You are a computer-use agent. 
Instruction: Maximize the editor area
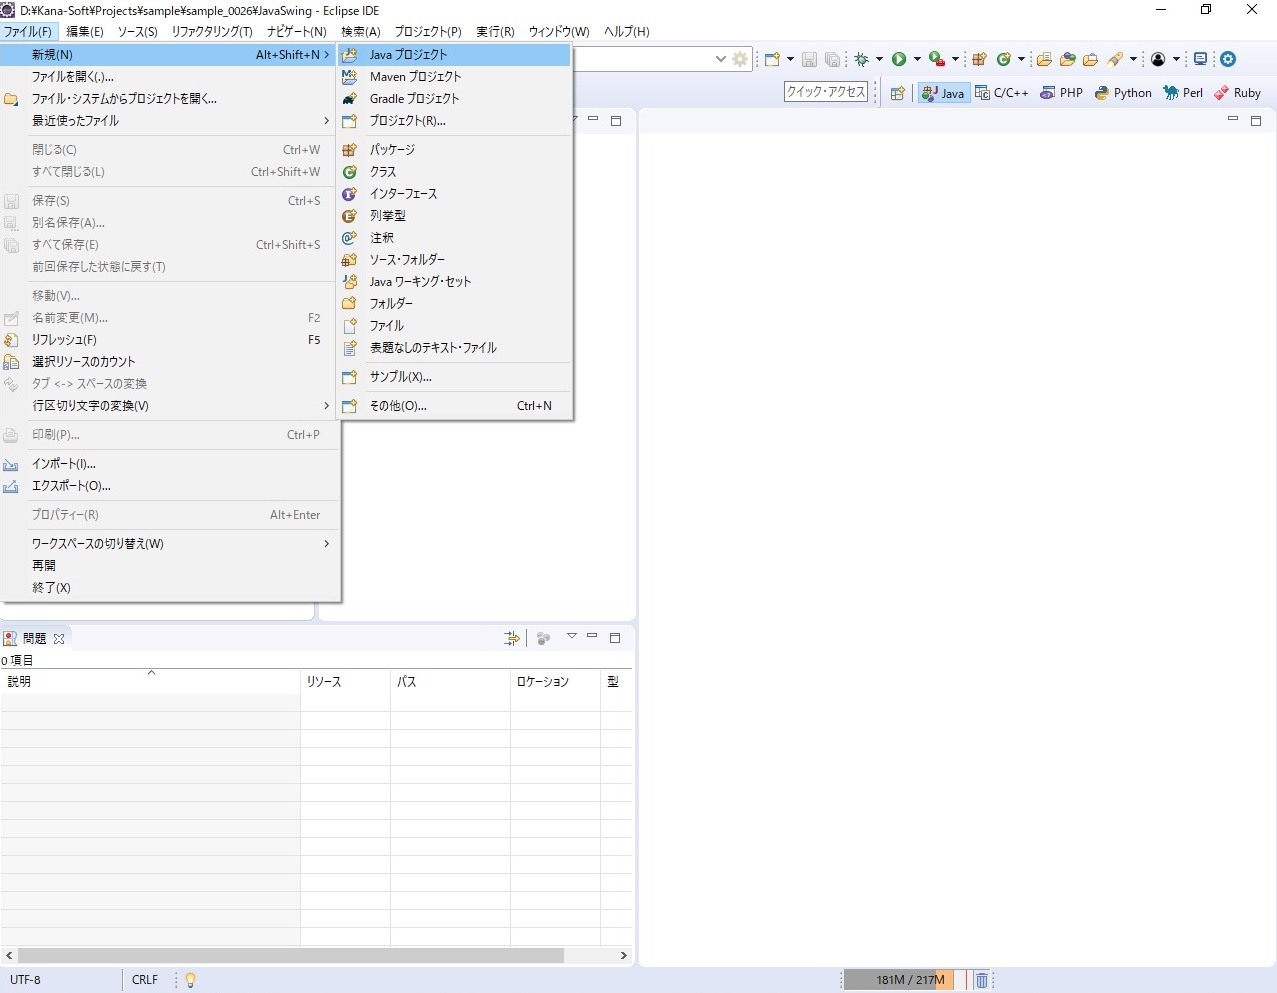[x=1256, y=120]
